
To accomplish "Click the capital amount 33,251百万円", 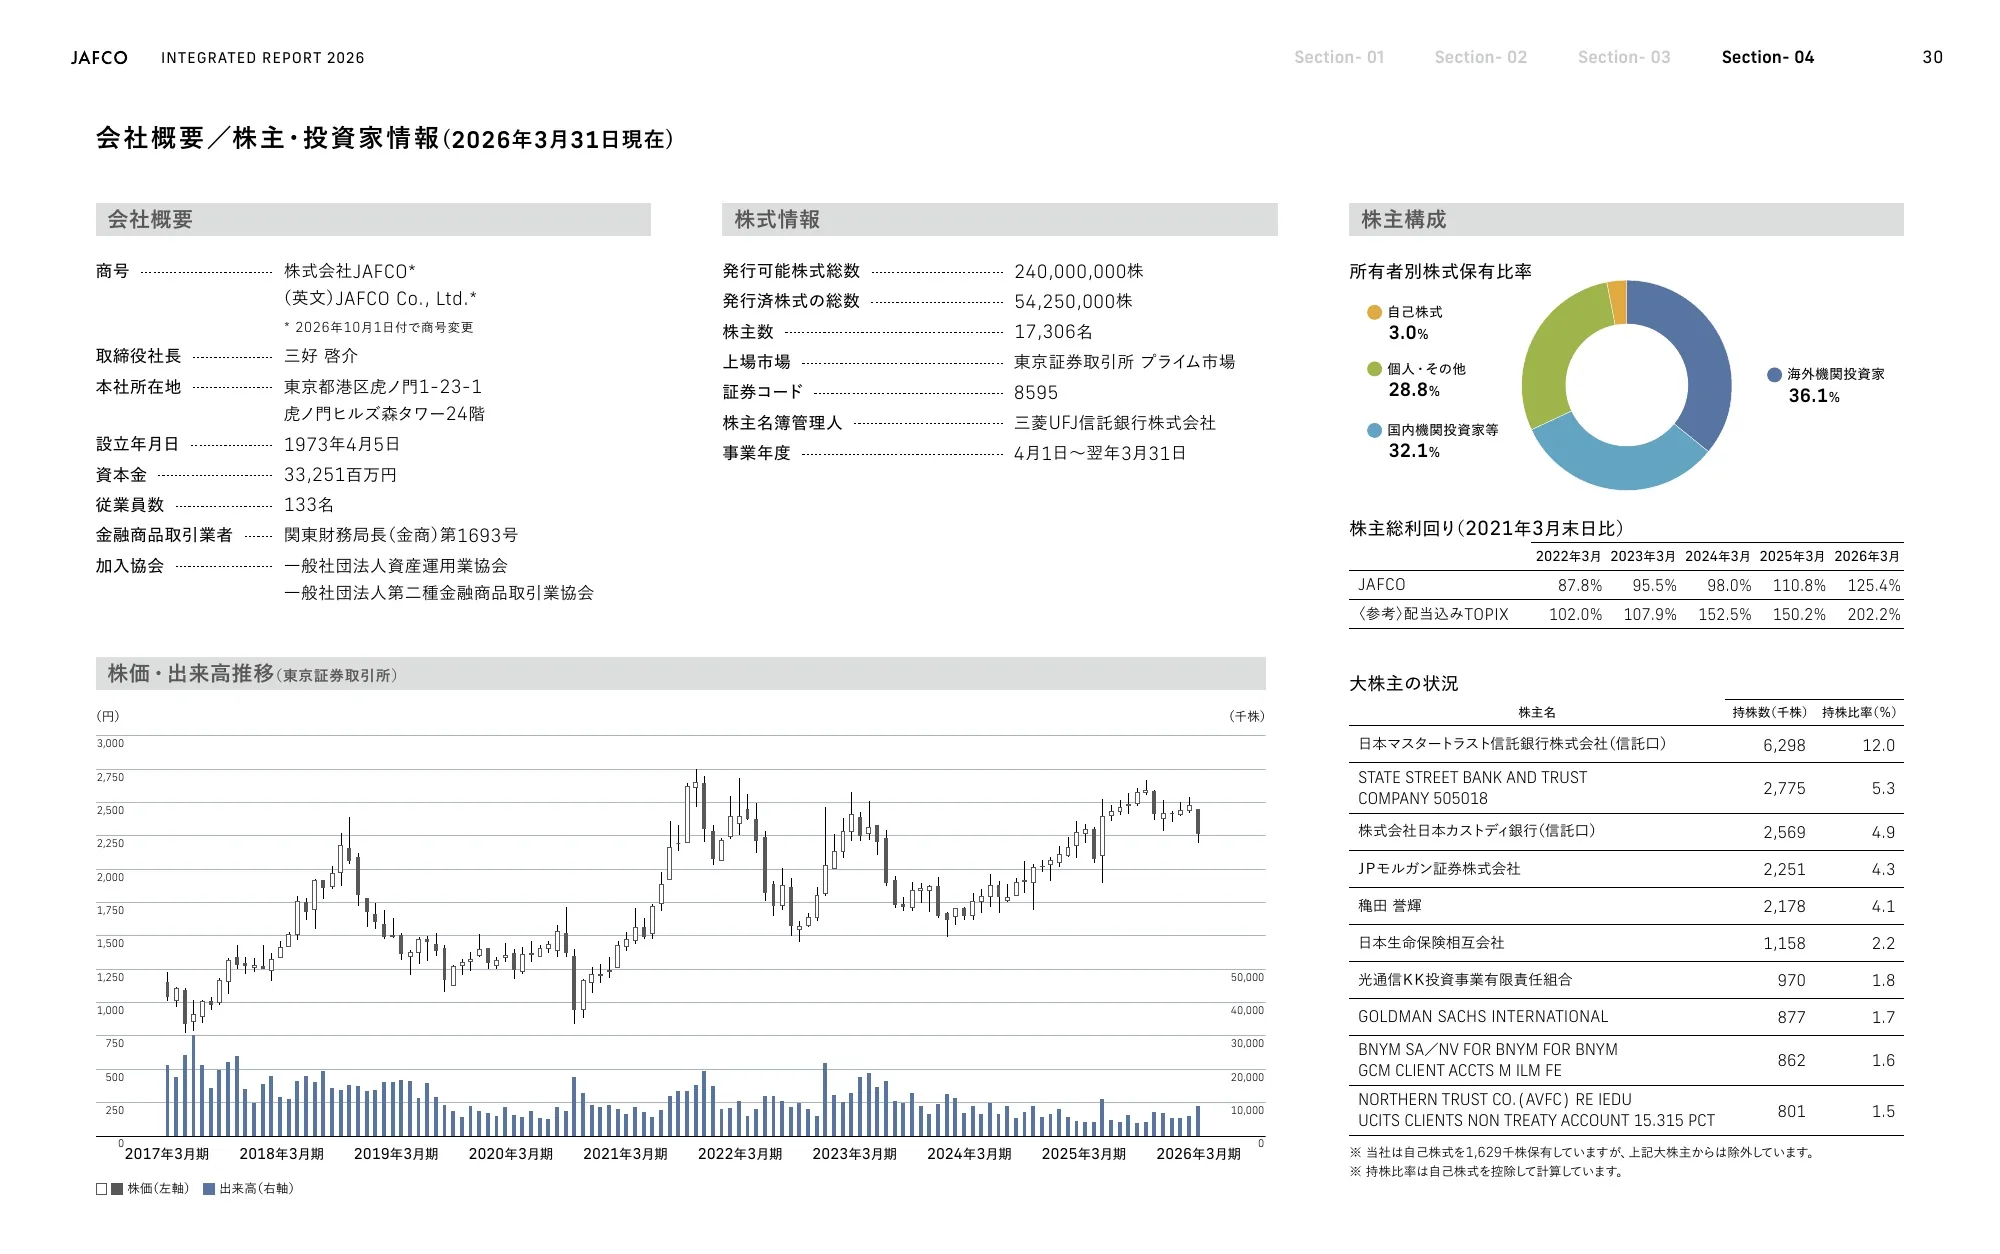I will 340,475.
